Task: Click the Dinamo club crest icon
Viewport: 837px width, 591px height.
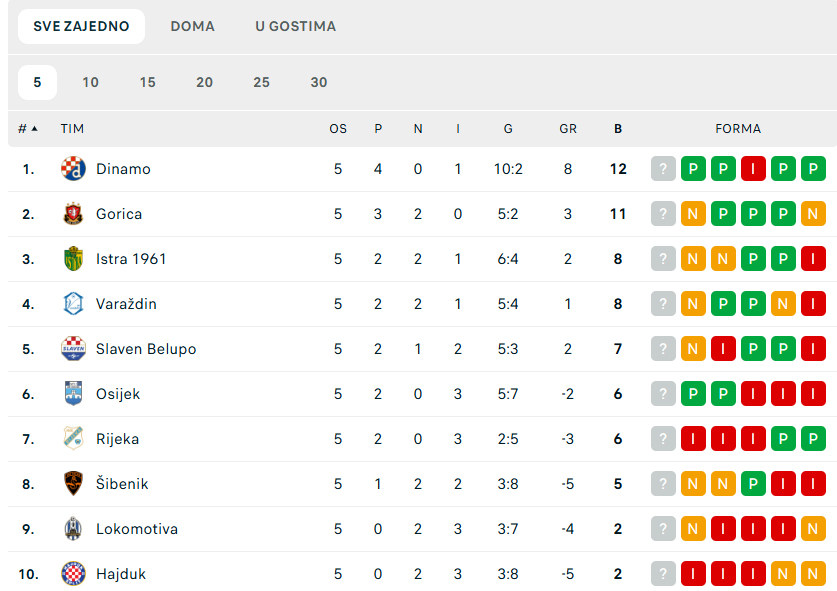Action: [73, 169]
